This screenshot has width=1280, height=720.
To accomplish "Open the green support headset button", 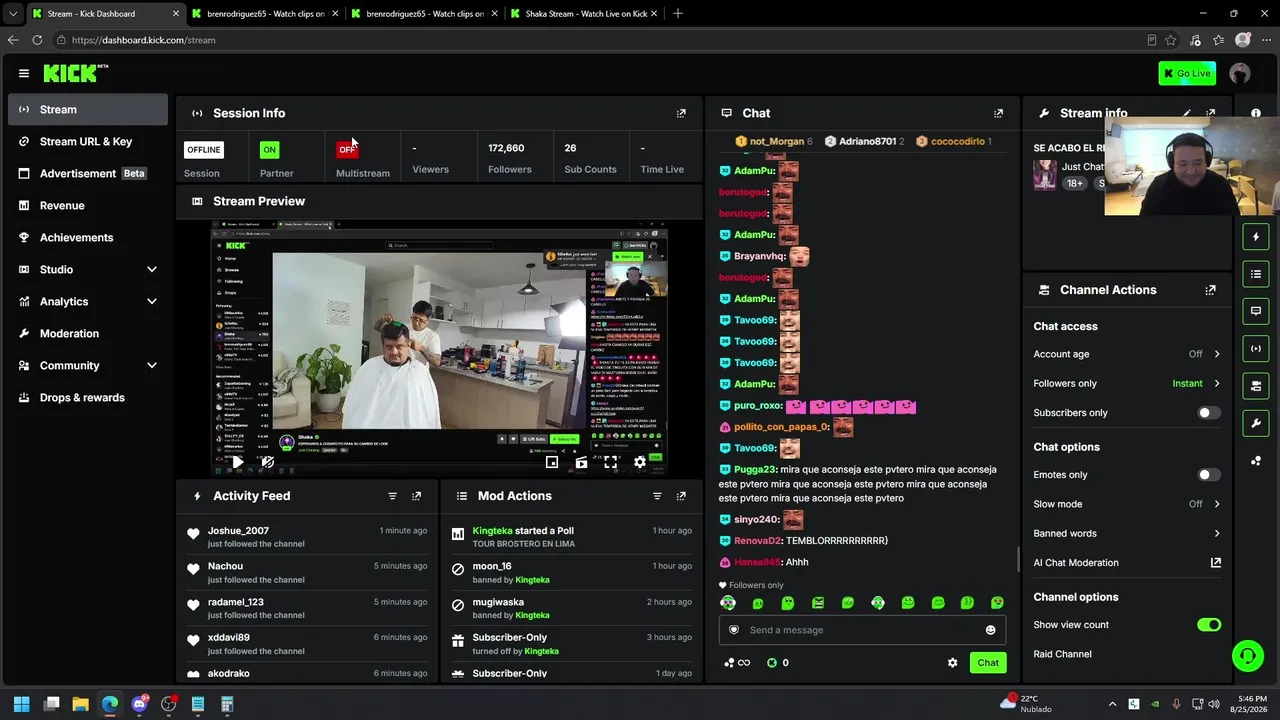I will pos(1247,656).
